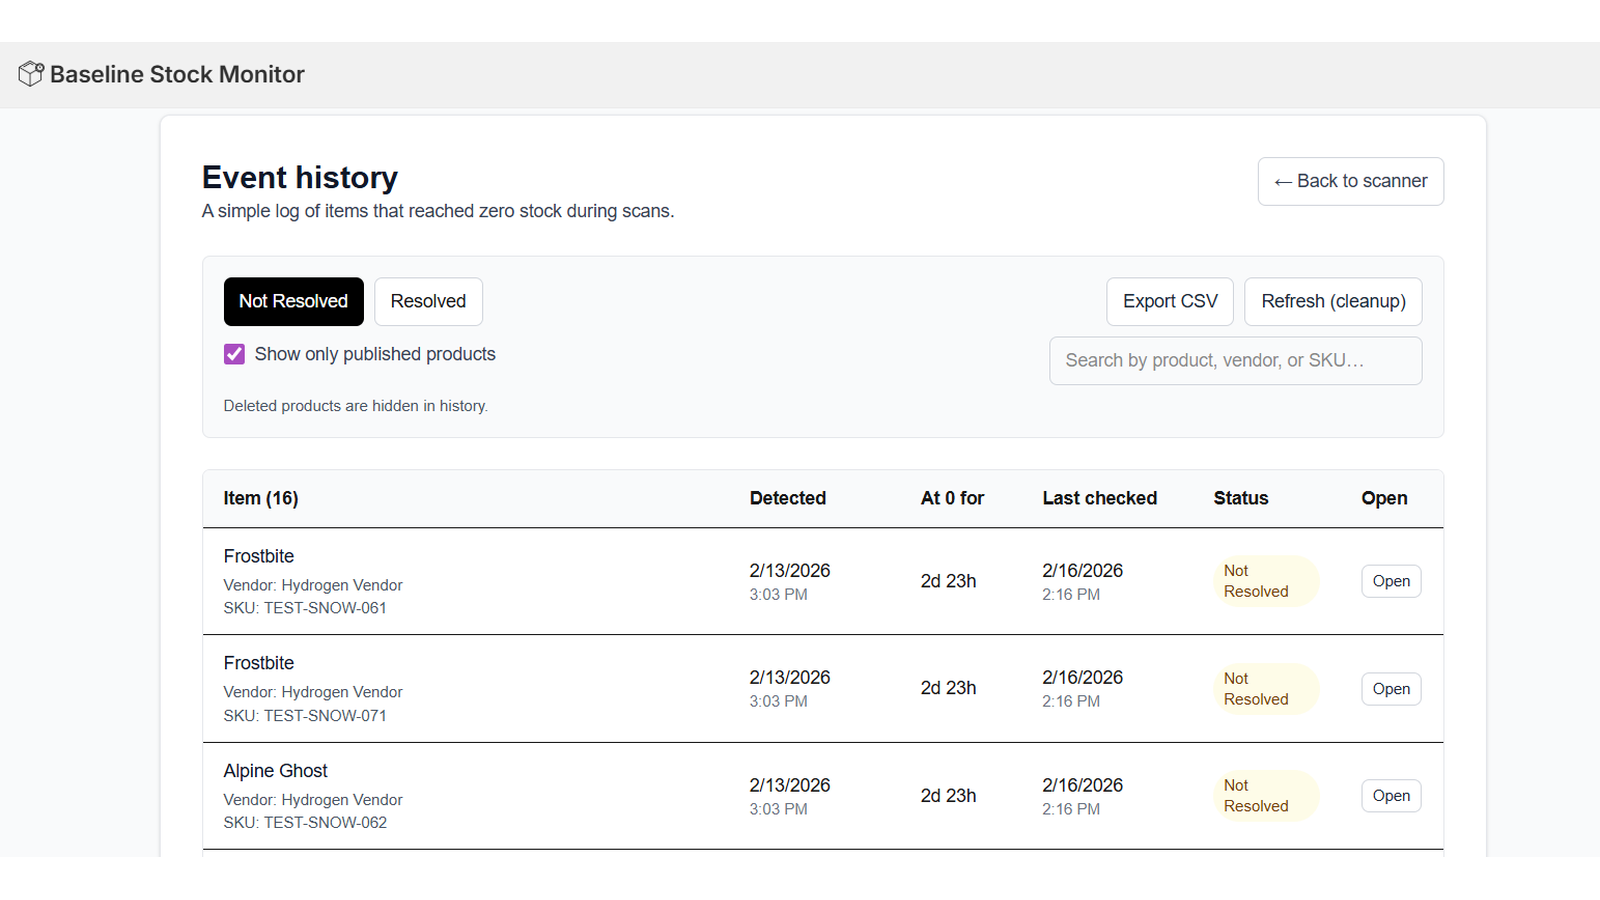The width and height of the screenshot is (1600, 900).
Task: Click Export CSV
Action: [x=1169, y=301]
